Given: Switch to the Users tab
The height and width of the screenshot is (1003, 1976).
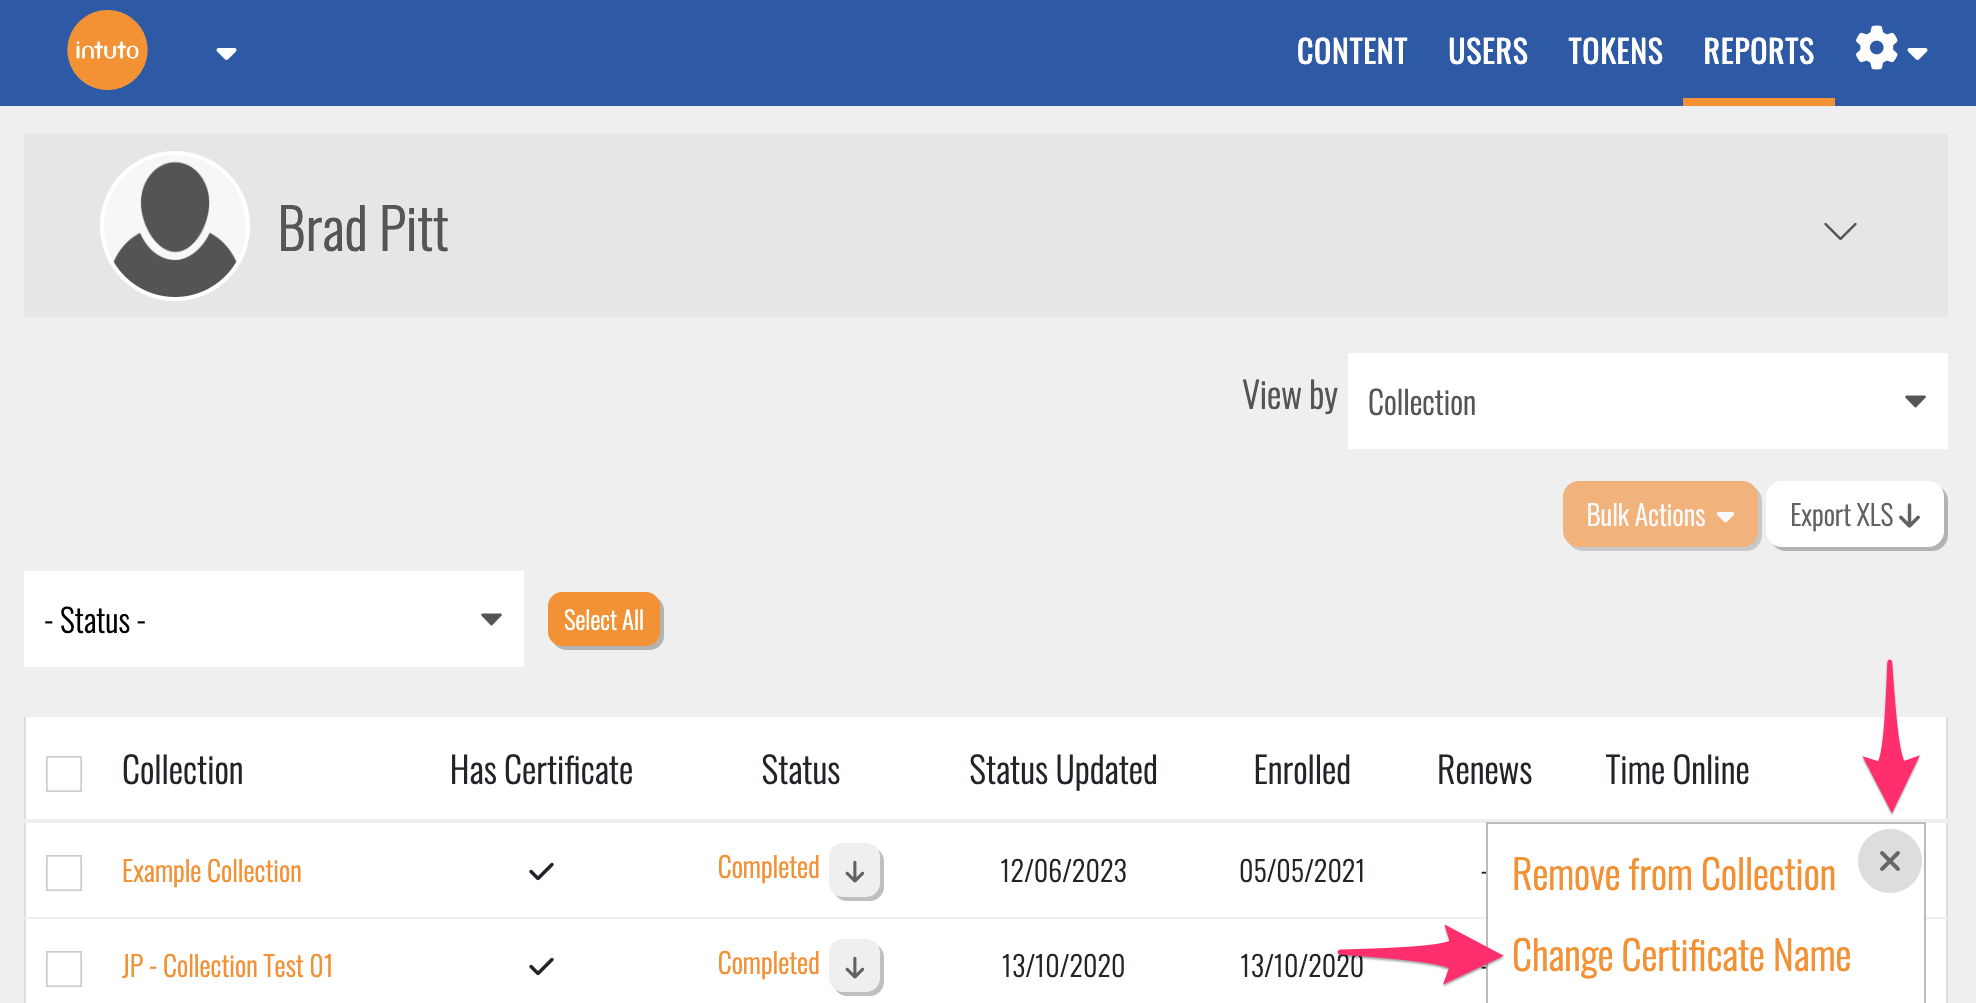Looking at the screenshot, I should [1487, 51].
